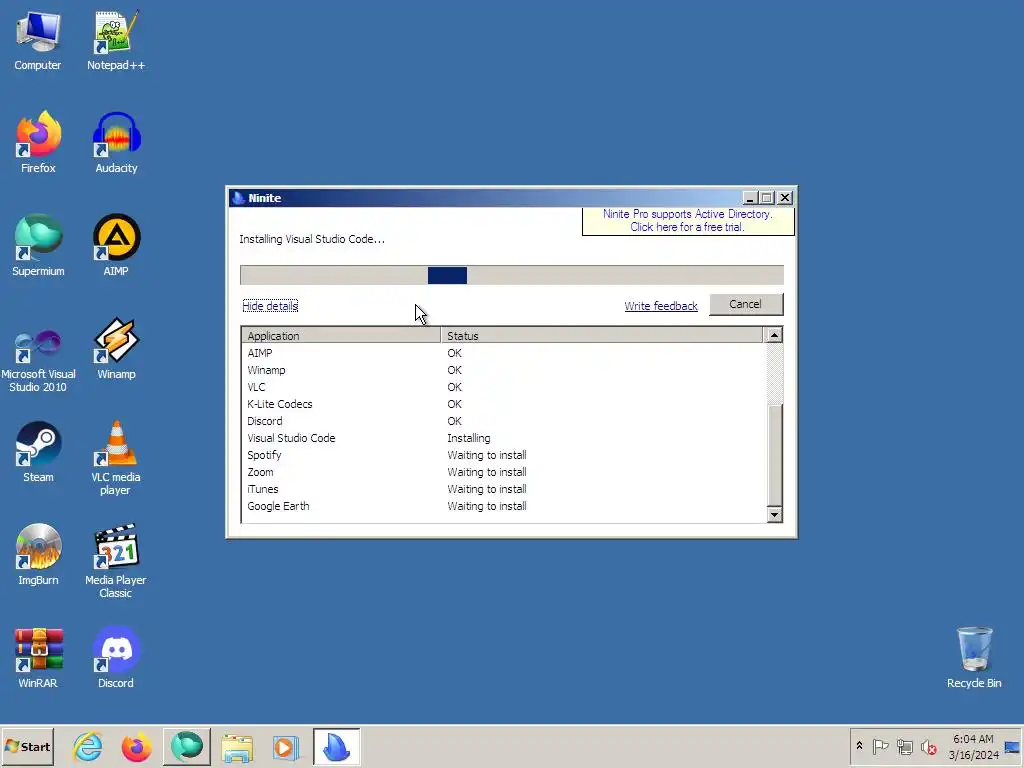The height and width of the screenshot is (768, 1024).
Task: Select the Notepad++ desktop shortcut
Action: pyautogui.click(x=116, y=40)
